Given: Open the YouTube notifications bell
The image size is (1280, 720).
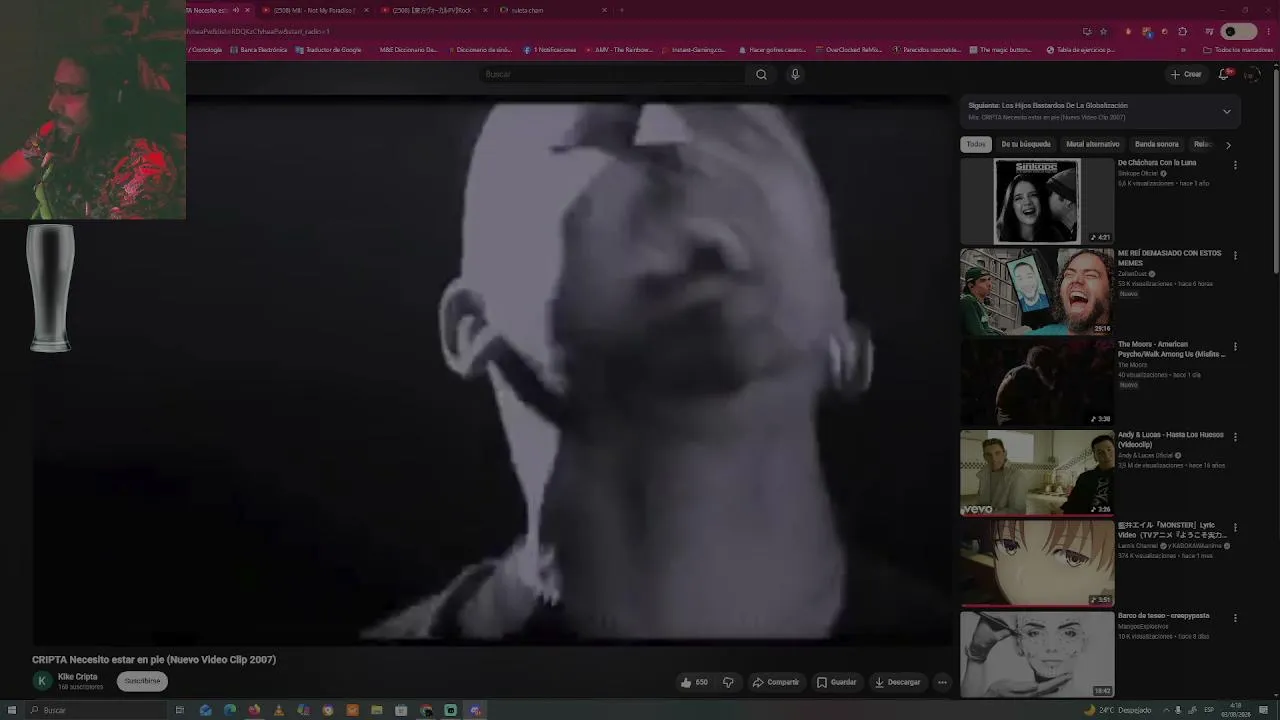Looking at the screenshot, I should [1224, 74].
